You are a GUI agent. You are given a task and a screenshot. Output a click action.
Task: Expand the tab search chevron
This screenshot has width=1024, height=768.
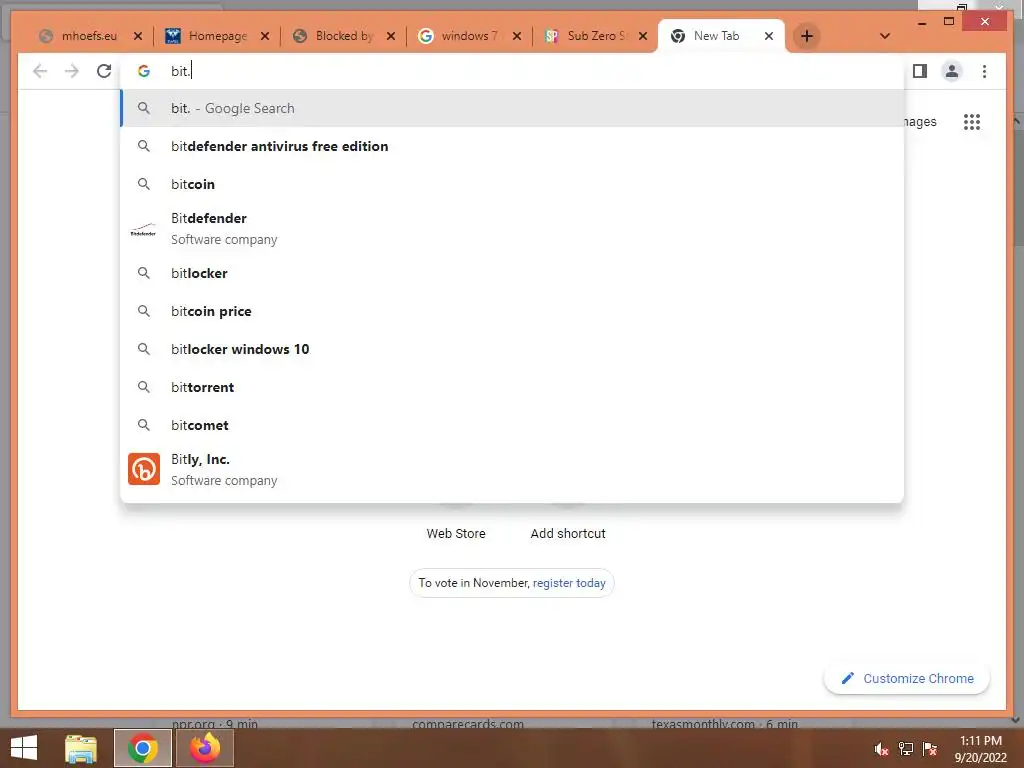[885, 36]
